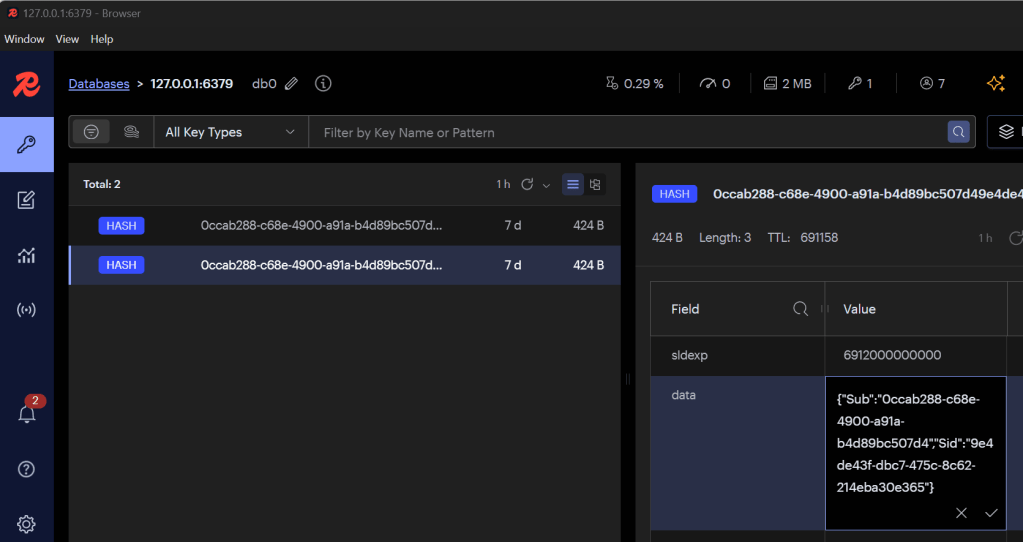Apply the data value edit checkmark

[x=991, y=513]
